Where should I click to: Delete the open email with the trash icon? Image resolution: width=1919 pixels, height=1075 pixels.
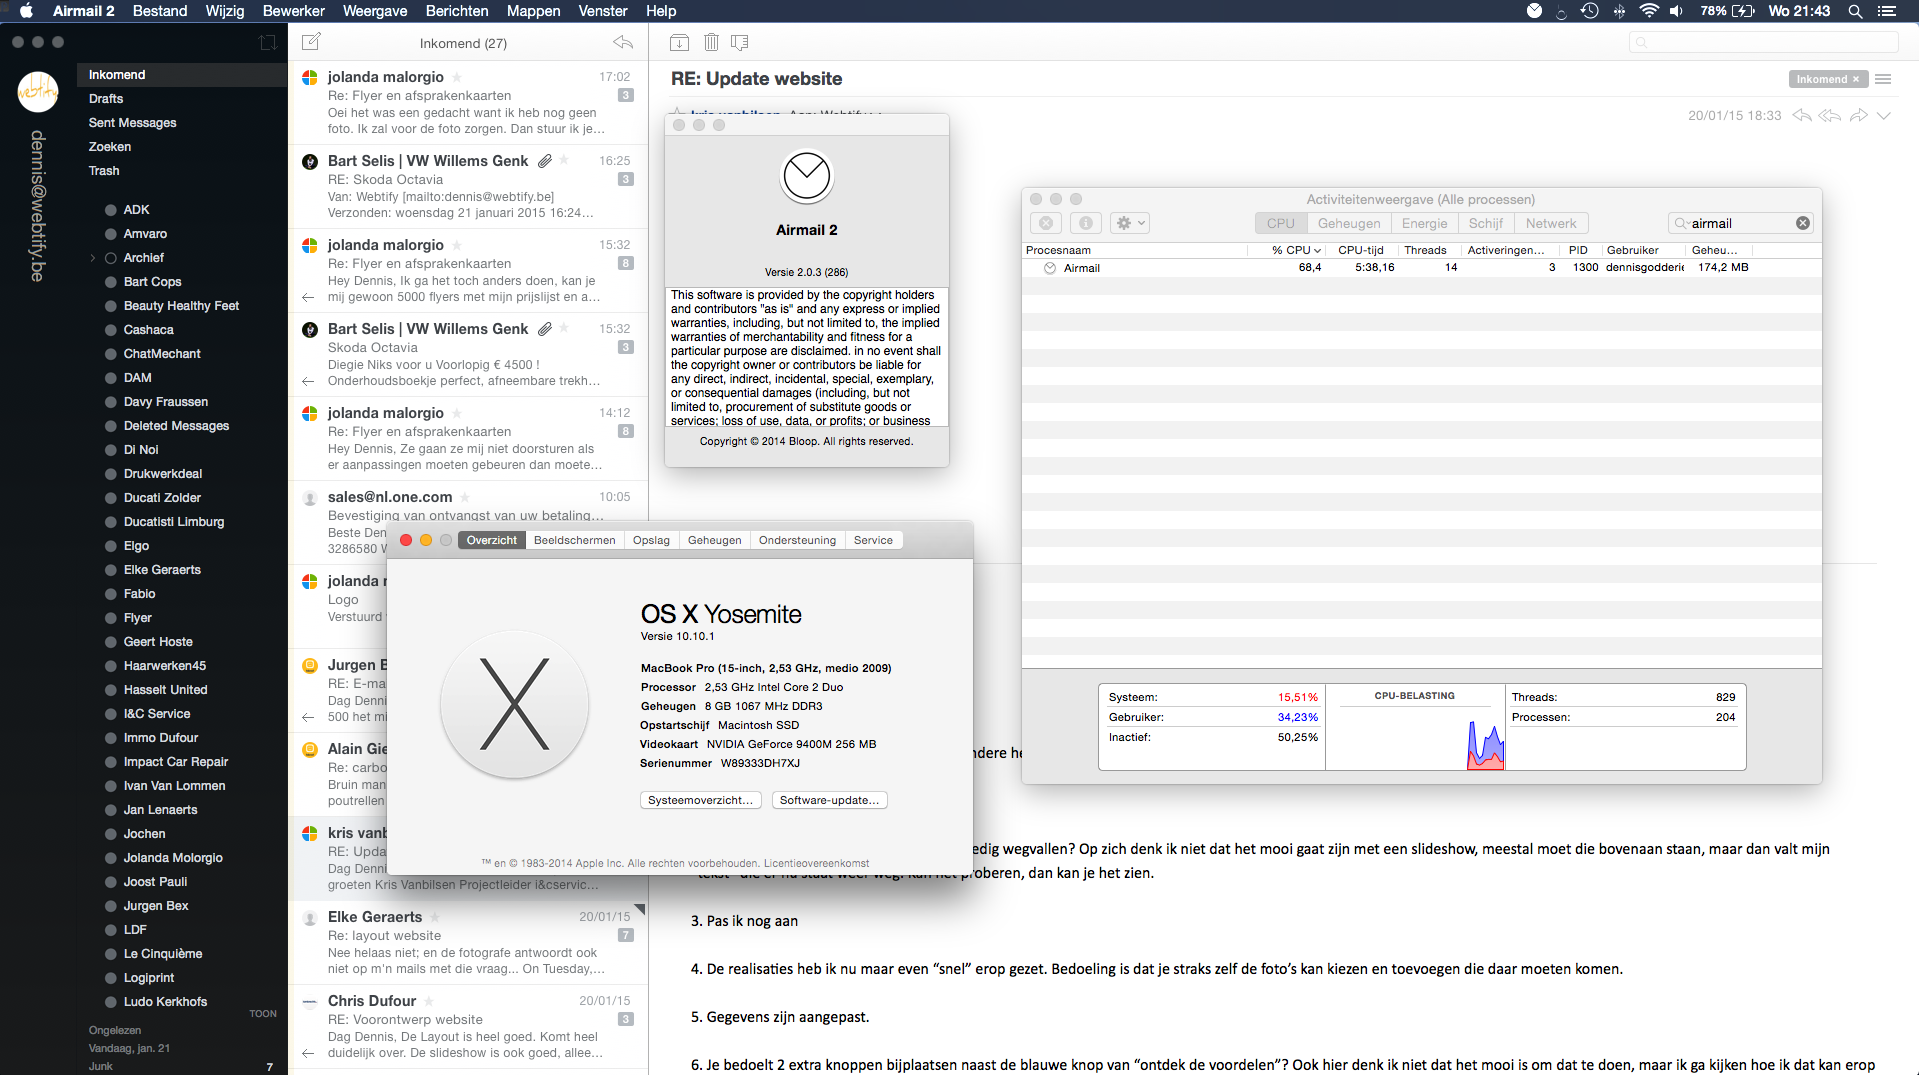tap(711, 42)
